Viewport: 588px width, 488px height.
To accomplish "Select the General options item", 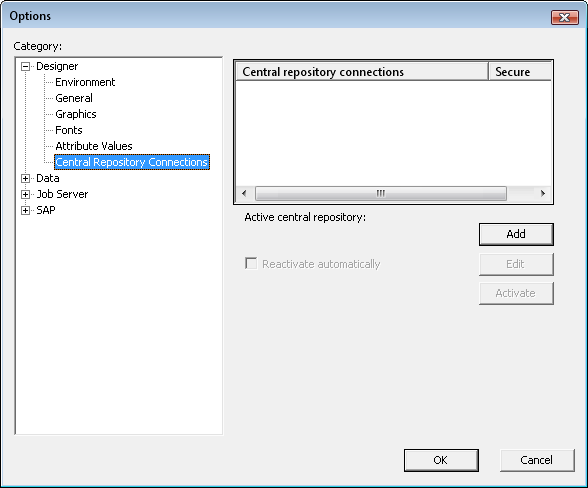I will point(74,98).
